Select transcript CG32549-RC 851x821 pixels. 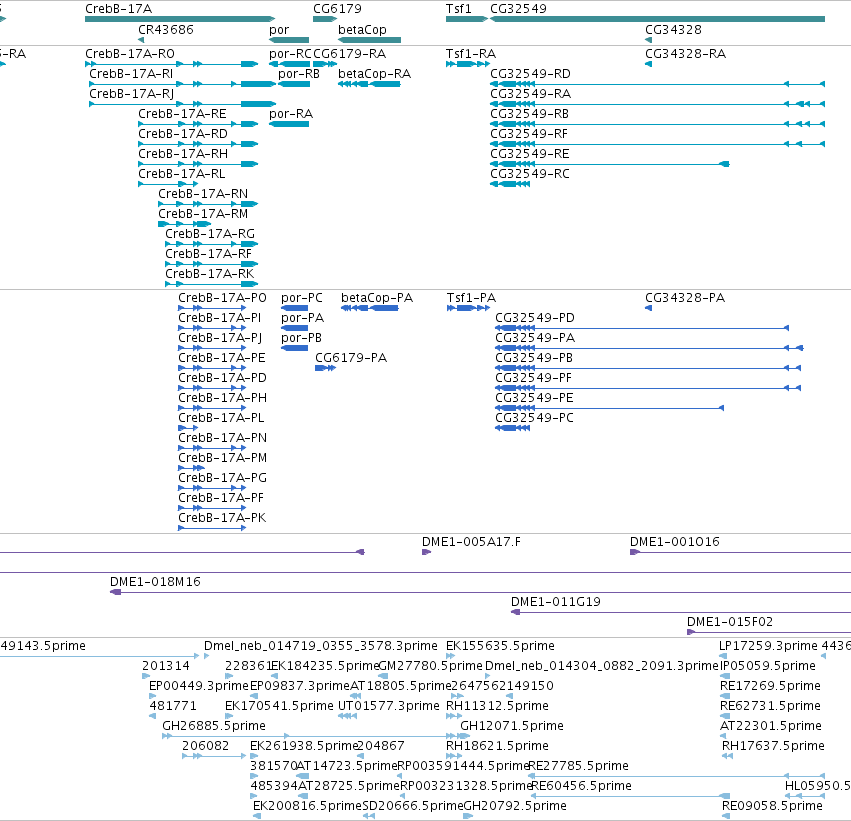[530, 174]
